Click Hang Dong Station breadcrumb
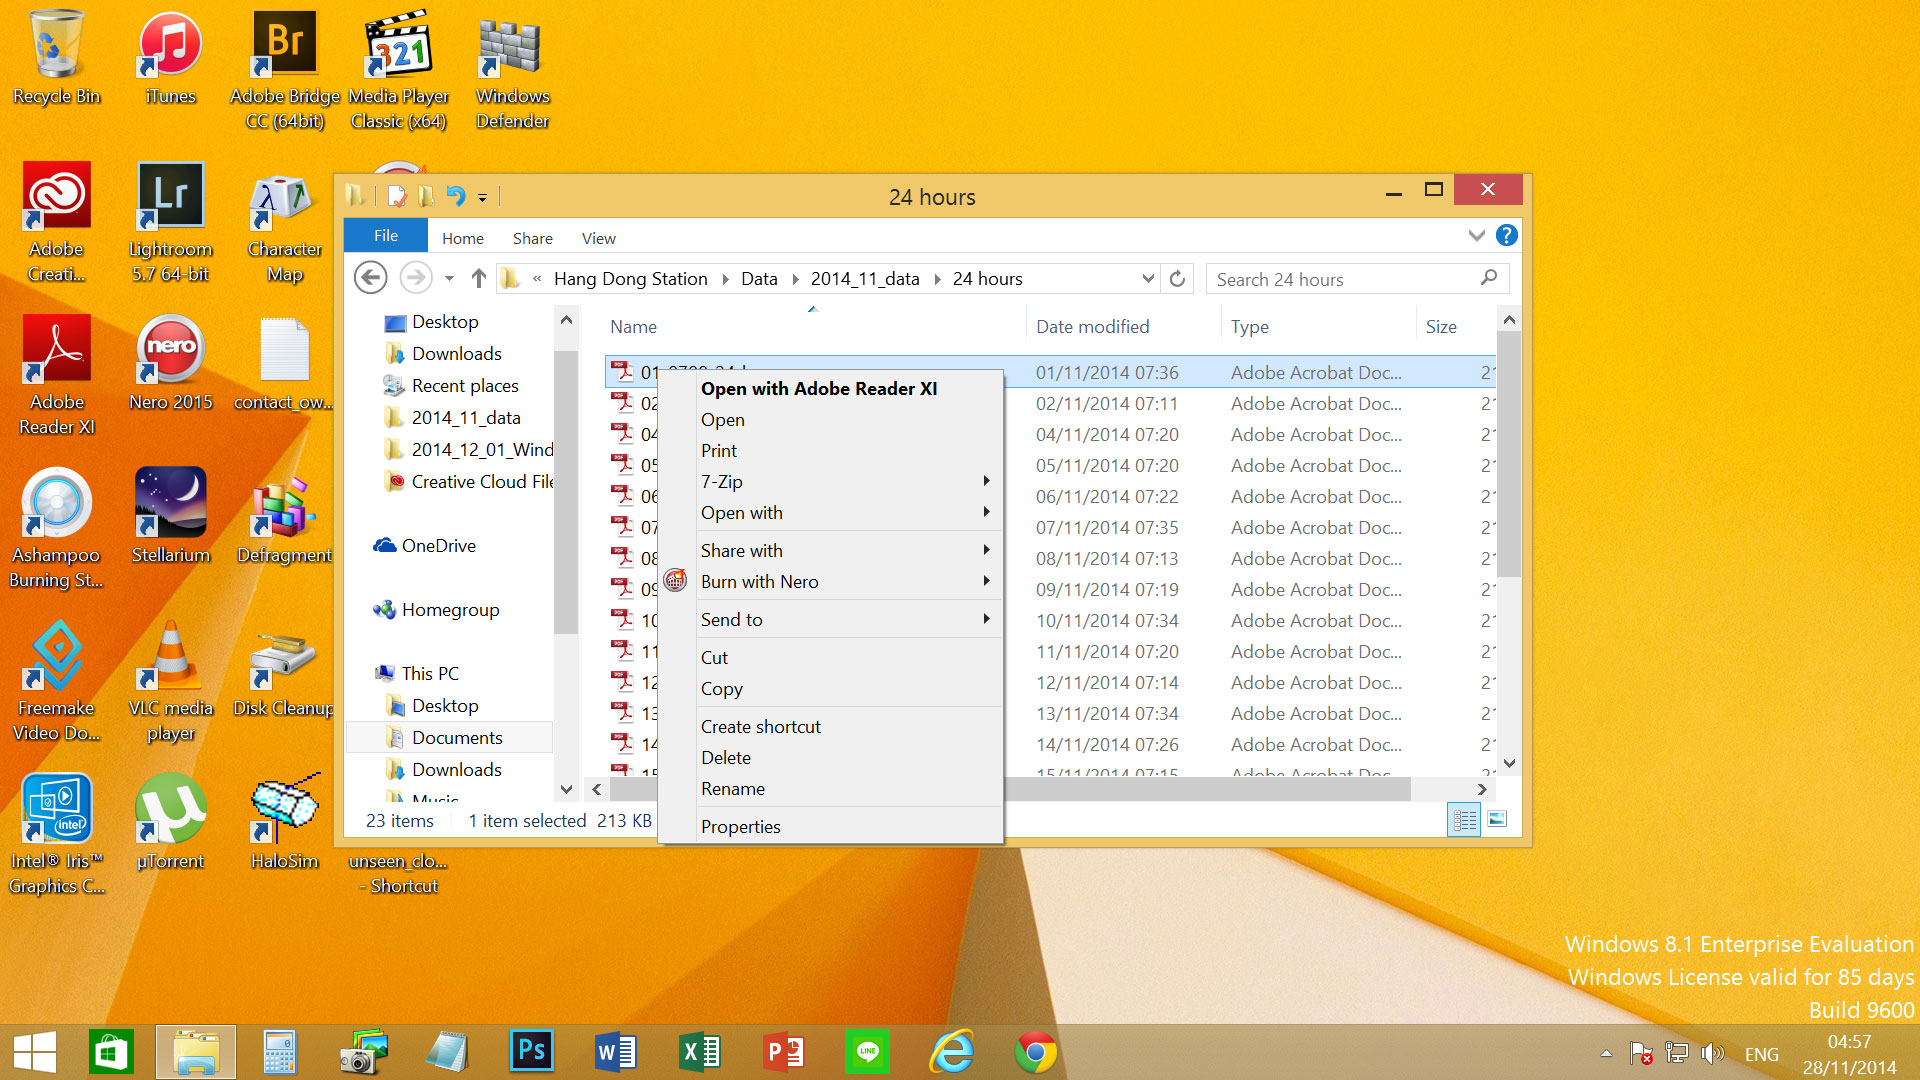 coord(631,279)
